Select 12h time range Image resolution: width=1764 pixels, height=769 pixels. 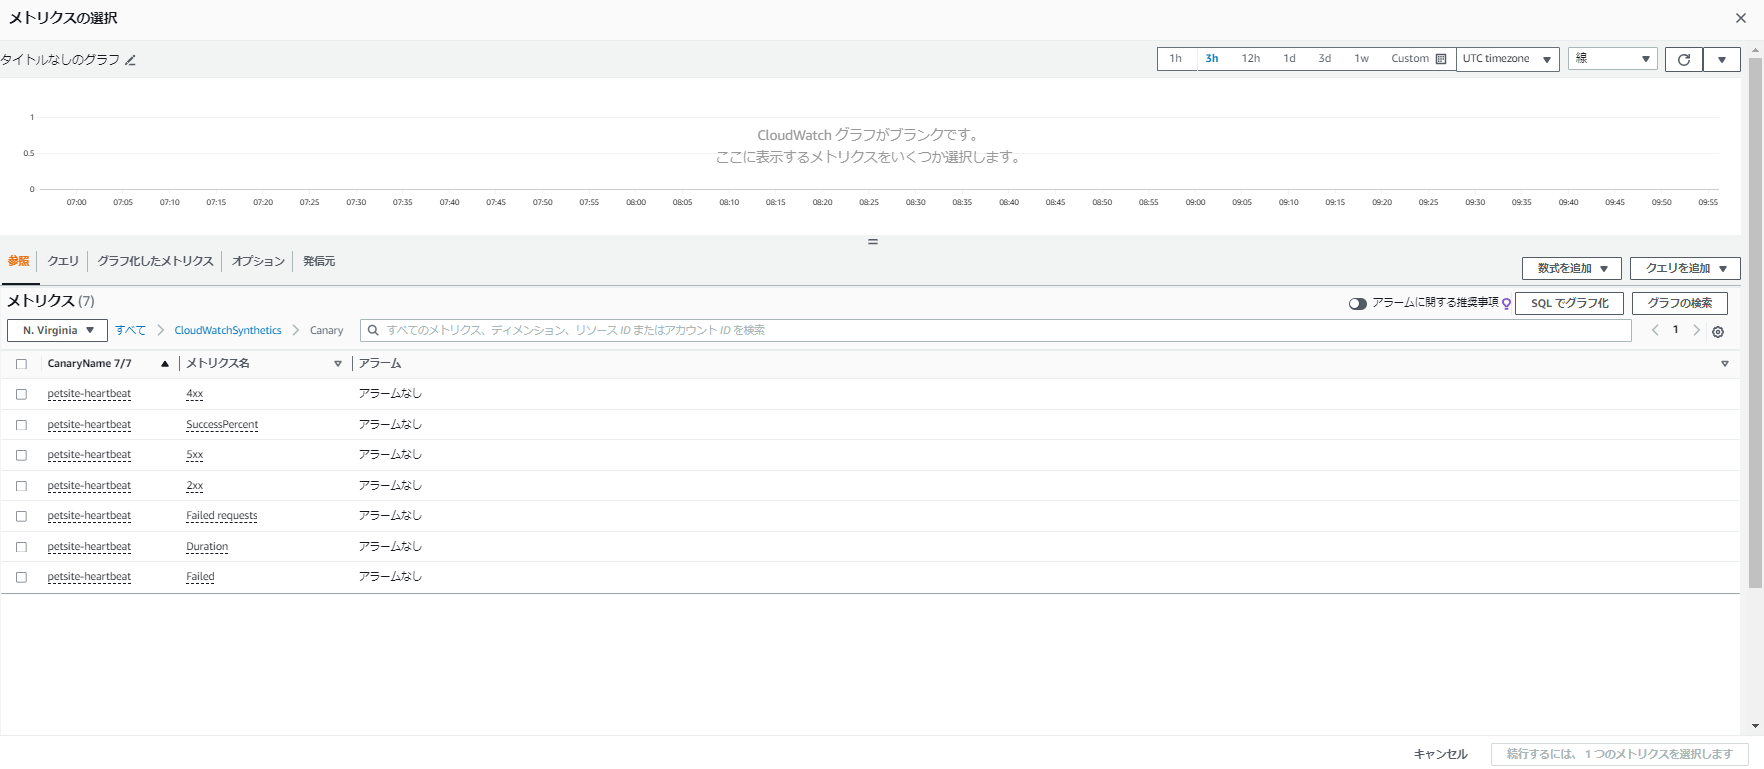(x=1251, y=59)
